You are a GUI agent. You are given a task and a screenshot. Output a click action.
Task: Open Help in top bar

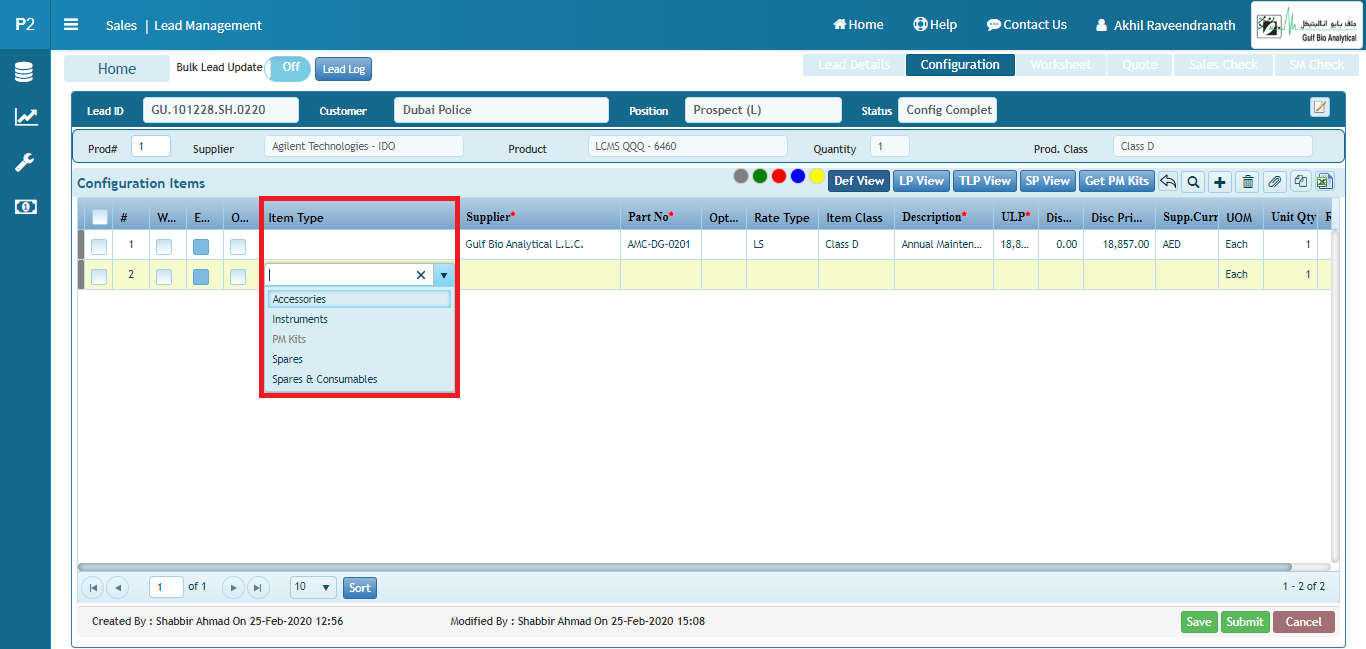pos(935,25)
